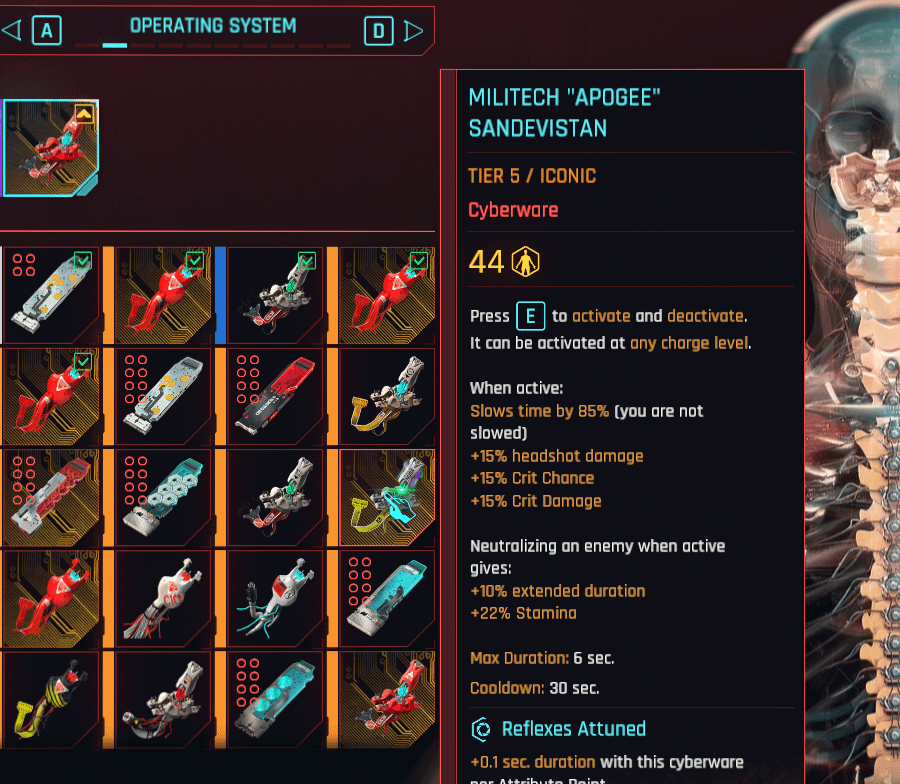
Task: Click the Reflexes Attuned attunement icon
Action: [481, 729]
